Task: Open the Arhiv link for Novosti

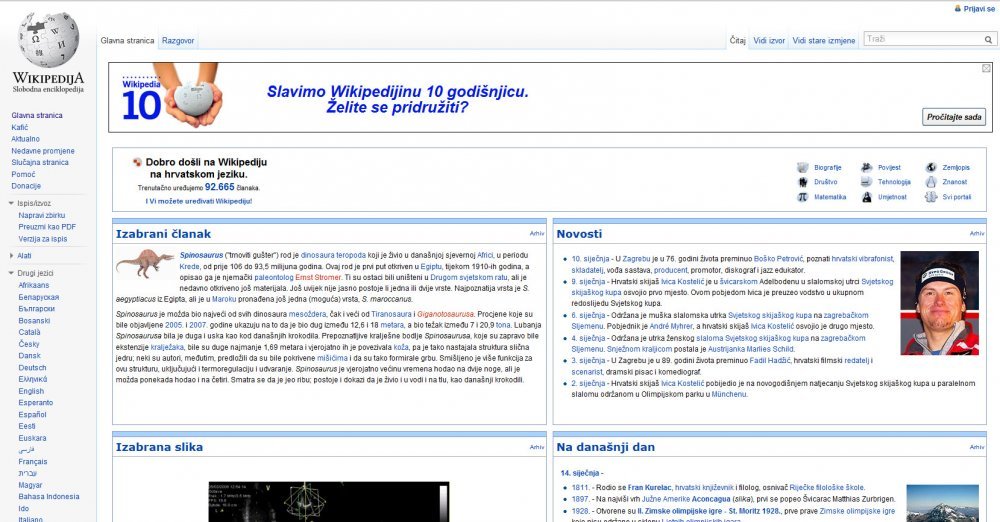Action: (x=977, y=234)
